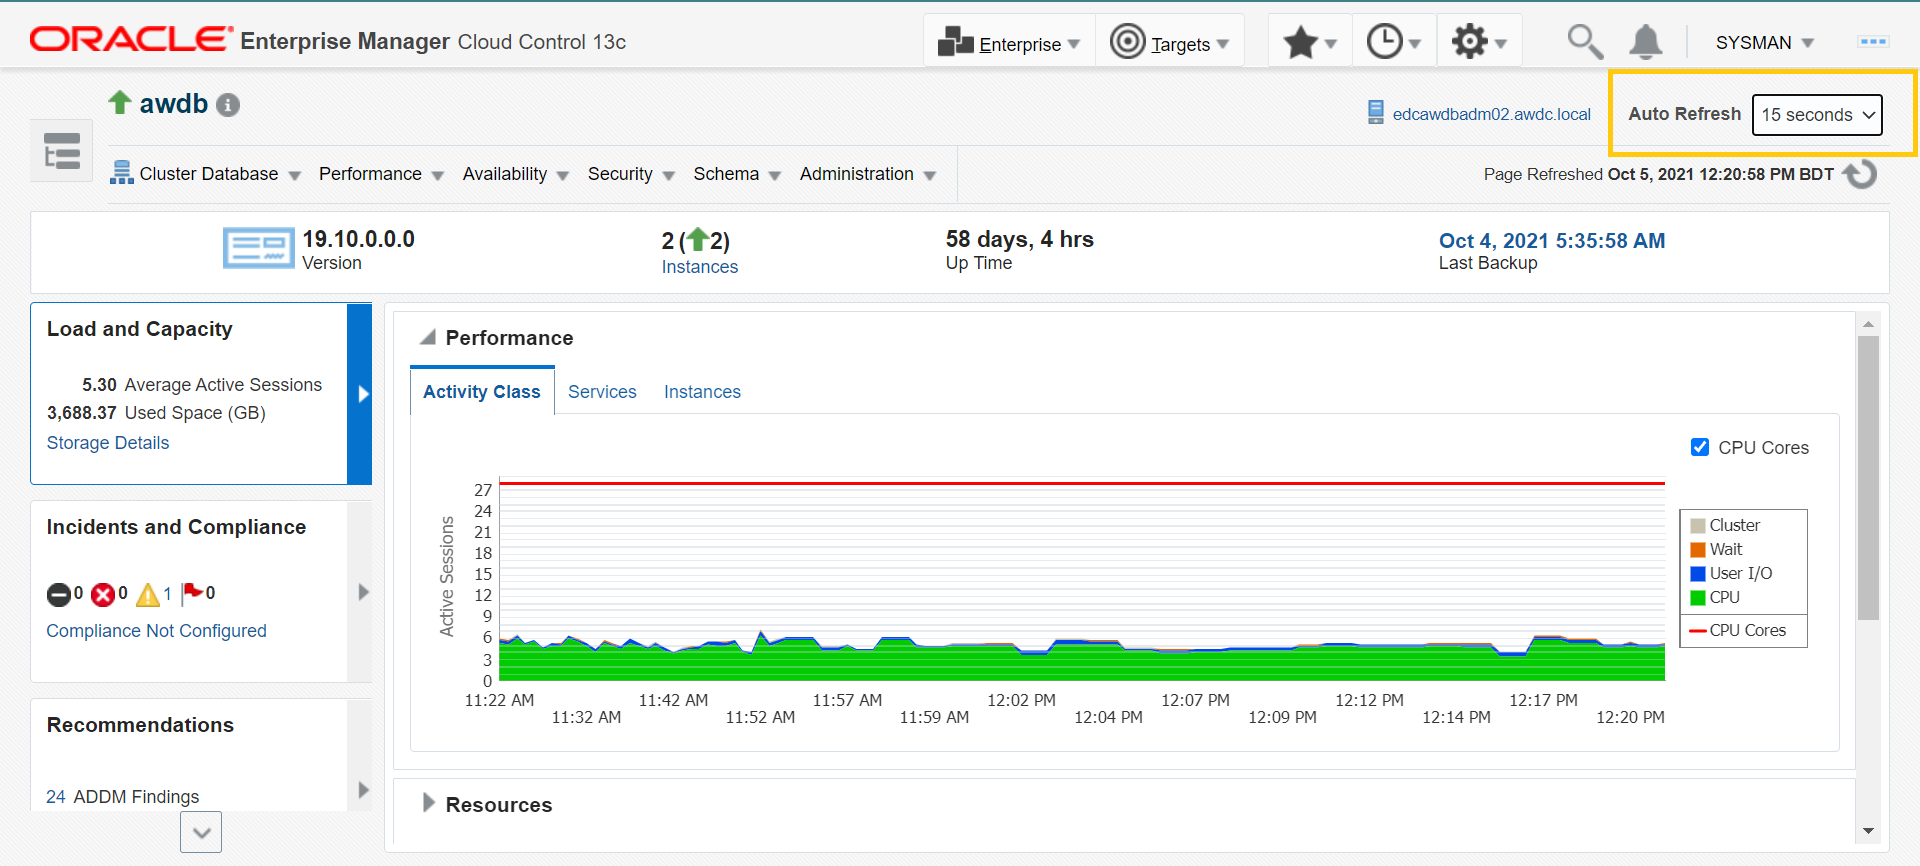Click the Compliance Not Configured link

[x=156, y=631]
